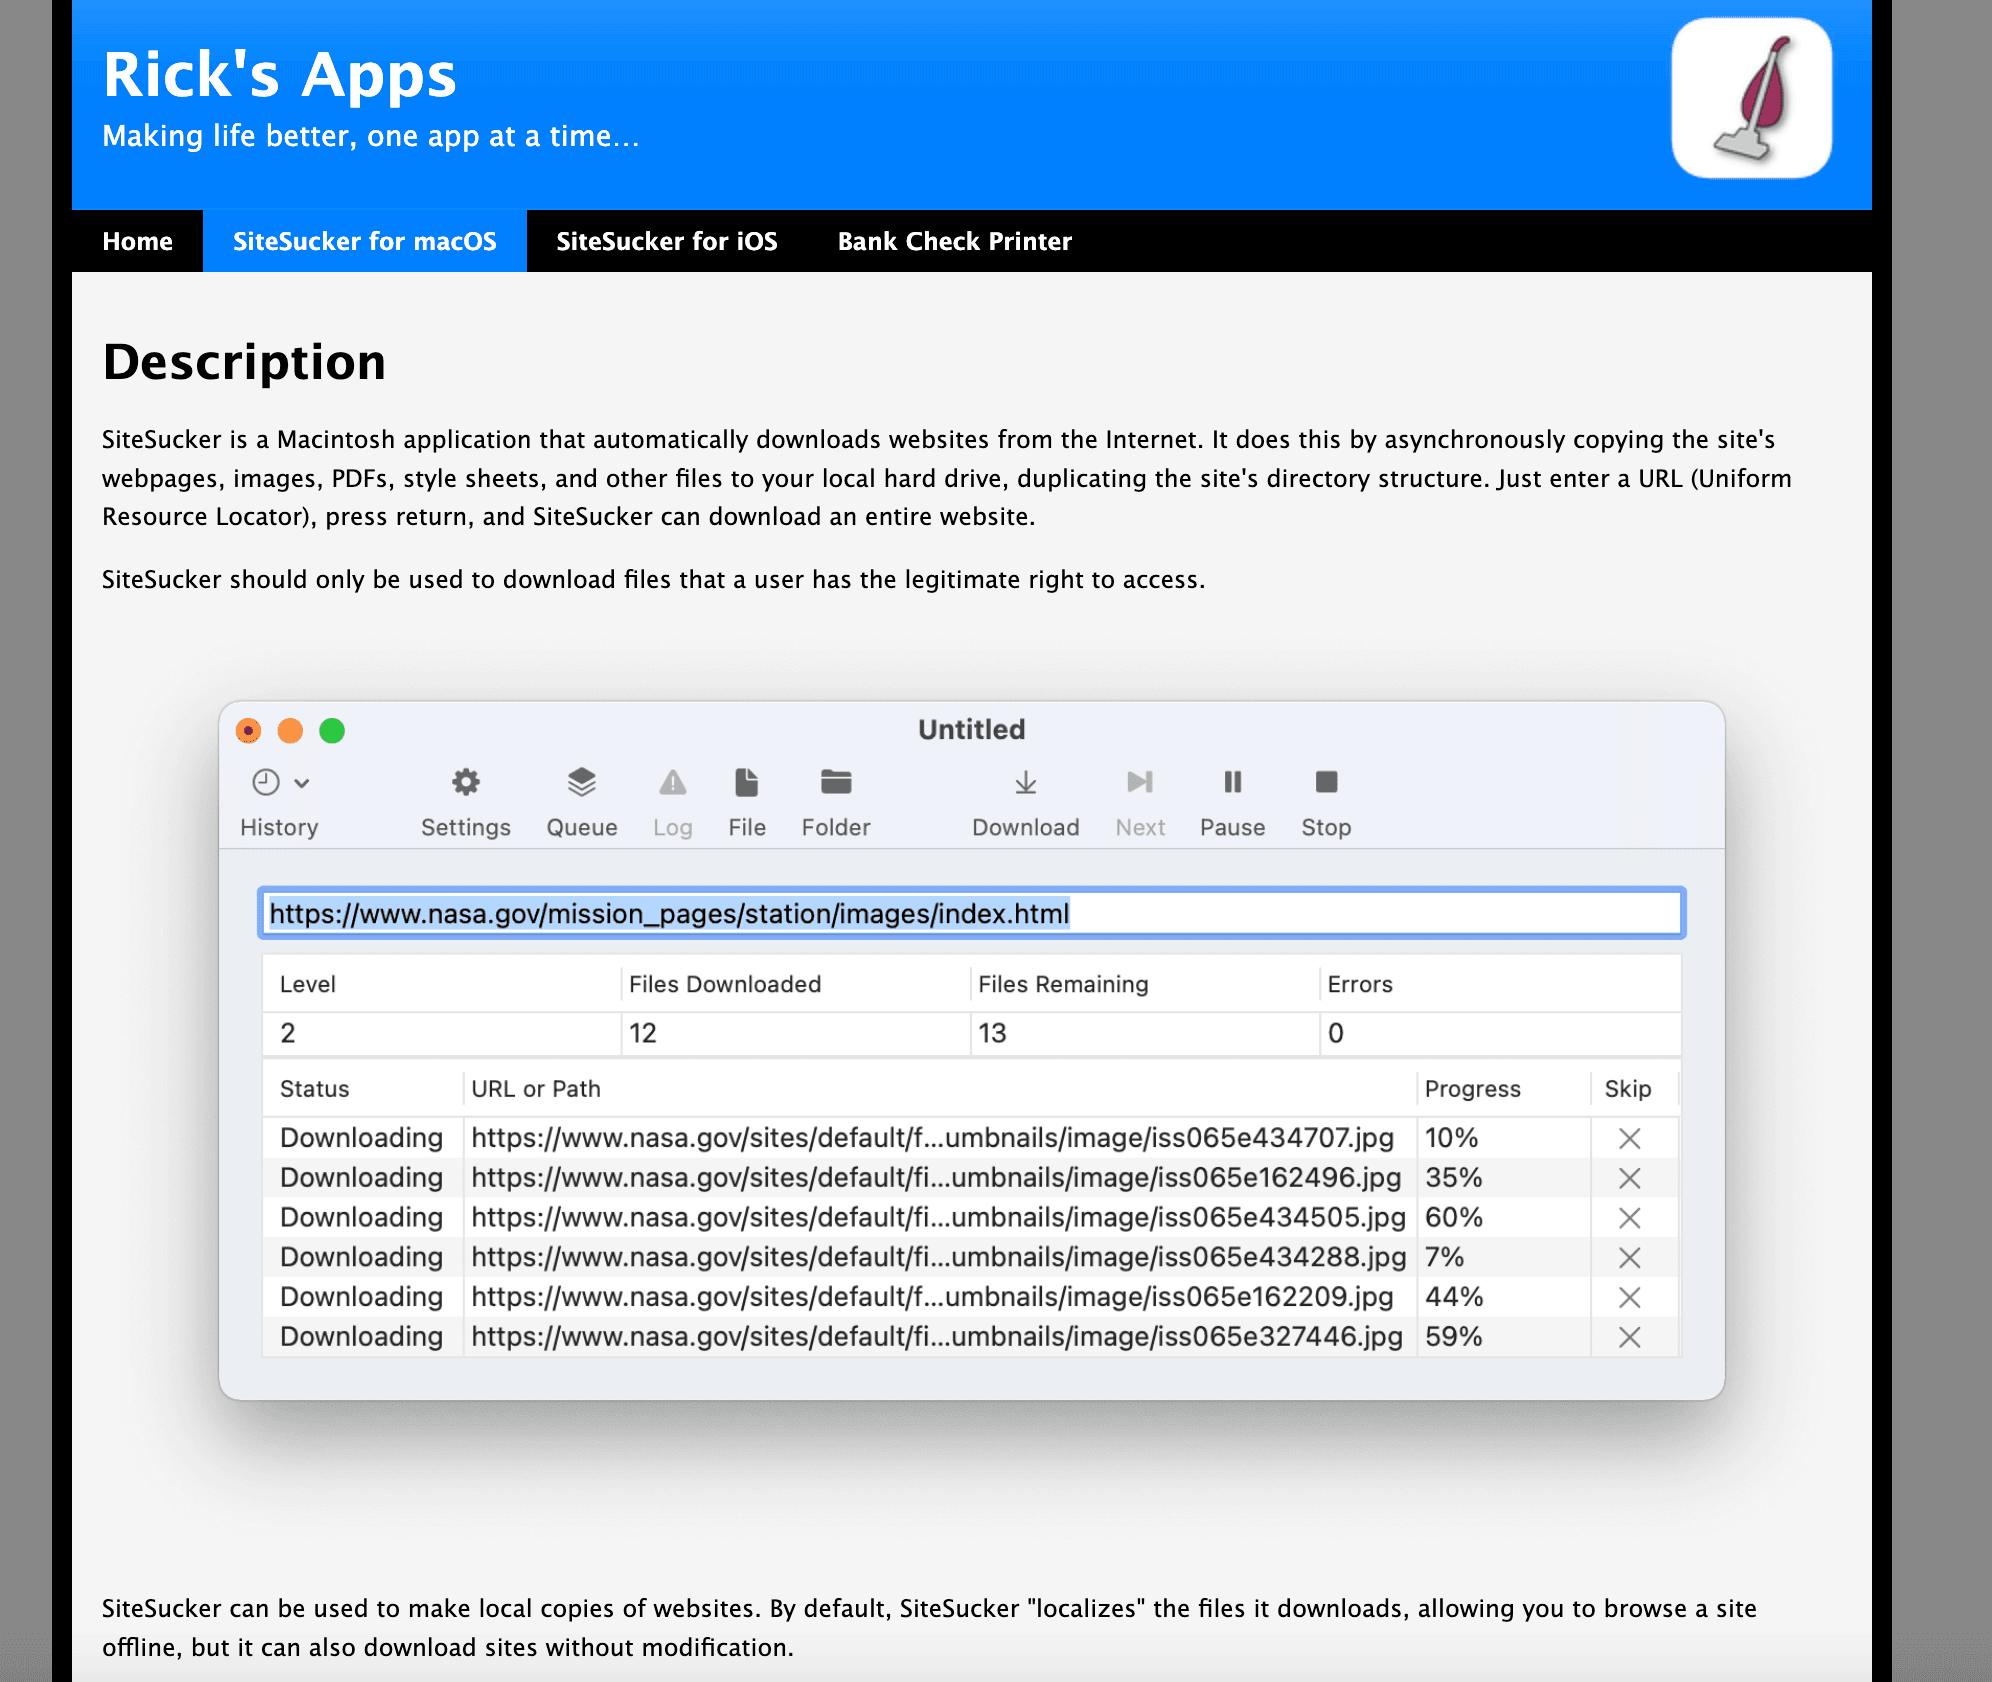Click the 59% progress value

pyautogui.click(x=1454, y=1337)
